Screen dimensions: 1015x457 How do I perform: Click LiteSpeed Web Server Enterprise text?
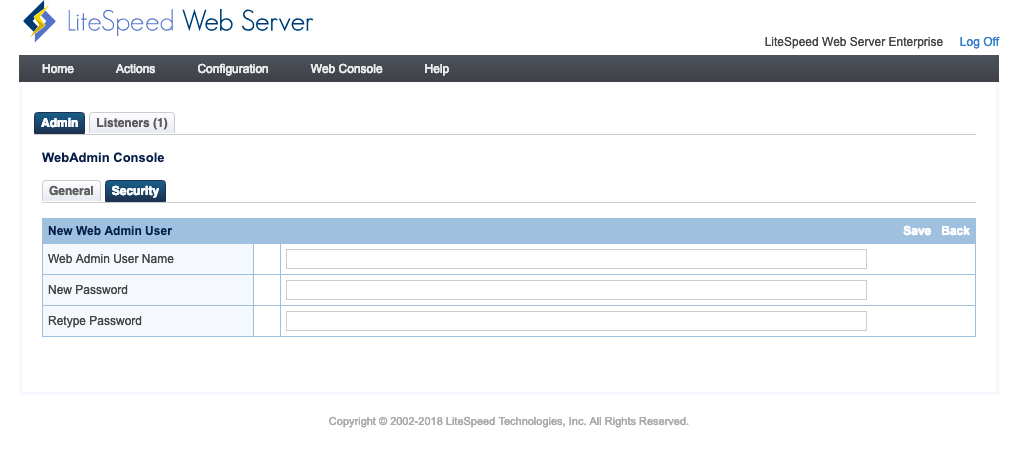854,41
